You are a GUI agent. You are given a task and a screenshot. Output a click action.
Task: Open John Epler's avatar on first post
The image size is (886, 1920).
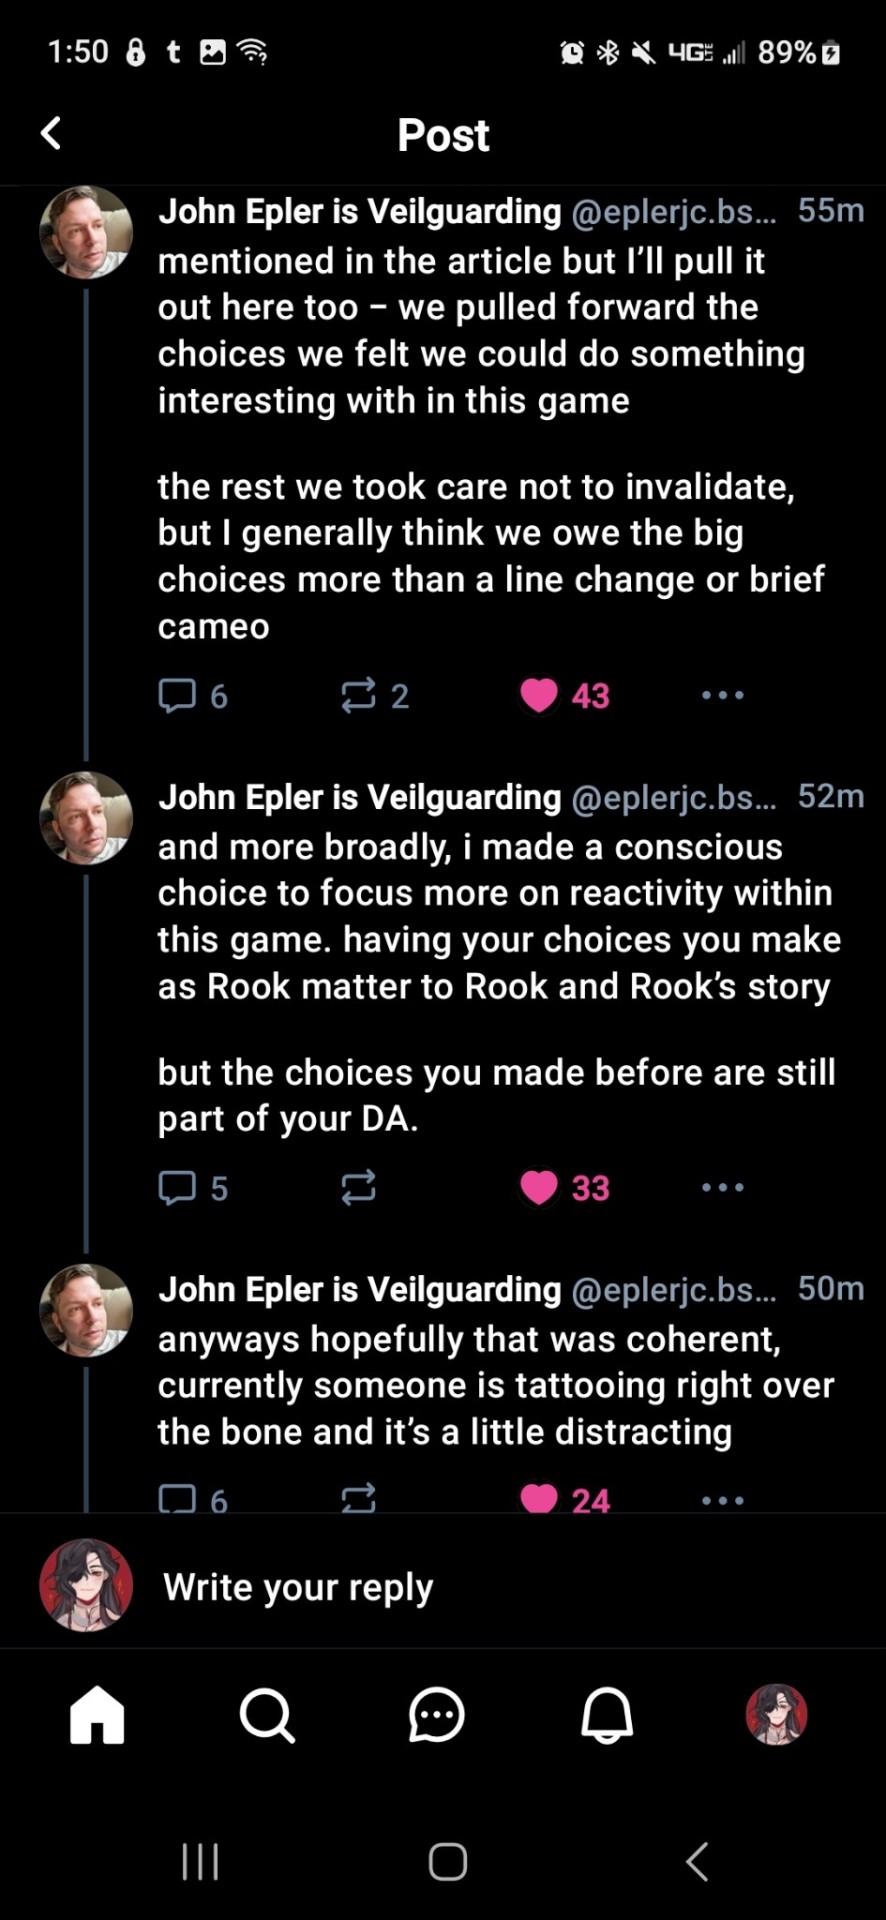(86, 231)
